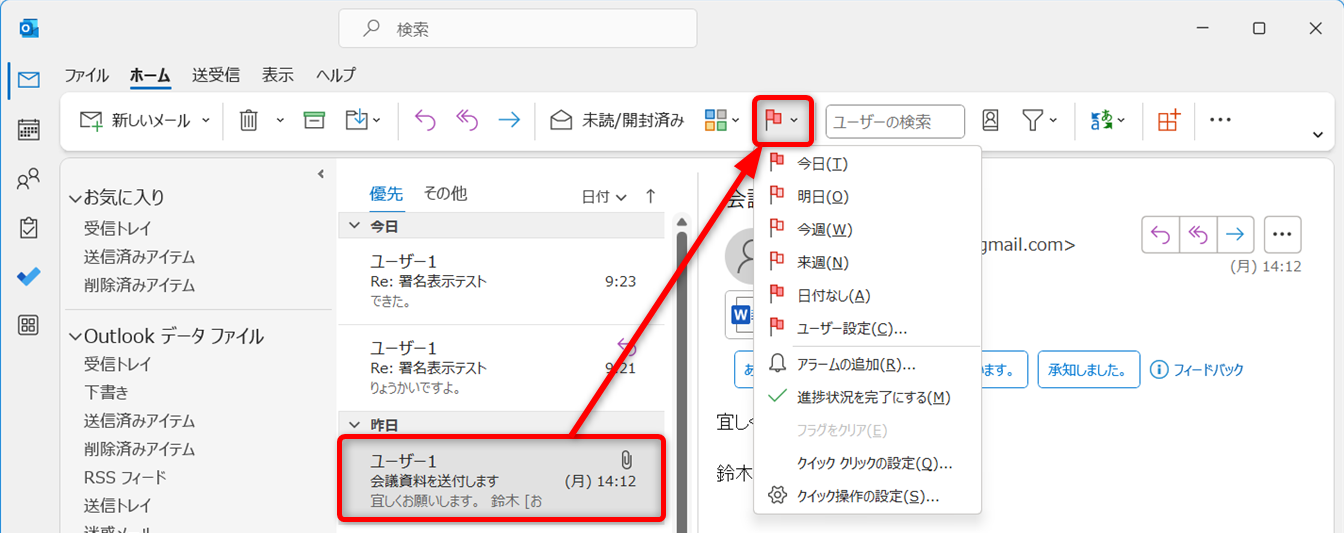Select 明日(O) from flag menu
1344x533 pixels.
click(822, 197)
